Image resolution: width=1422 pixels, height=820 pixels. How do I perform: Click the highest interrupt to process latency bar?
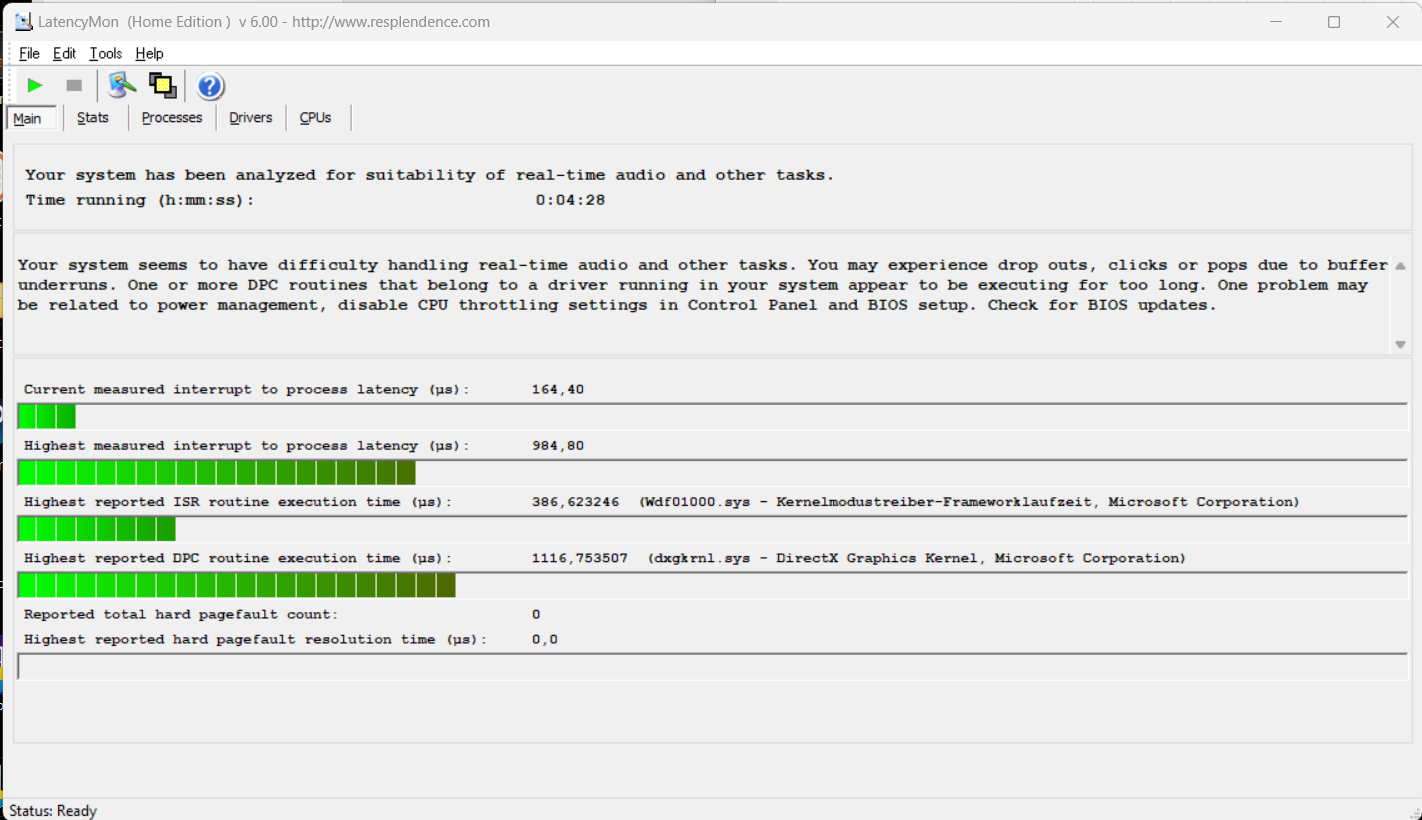pos(713,473)
